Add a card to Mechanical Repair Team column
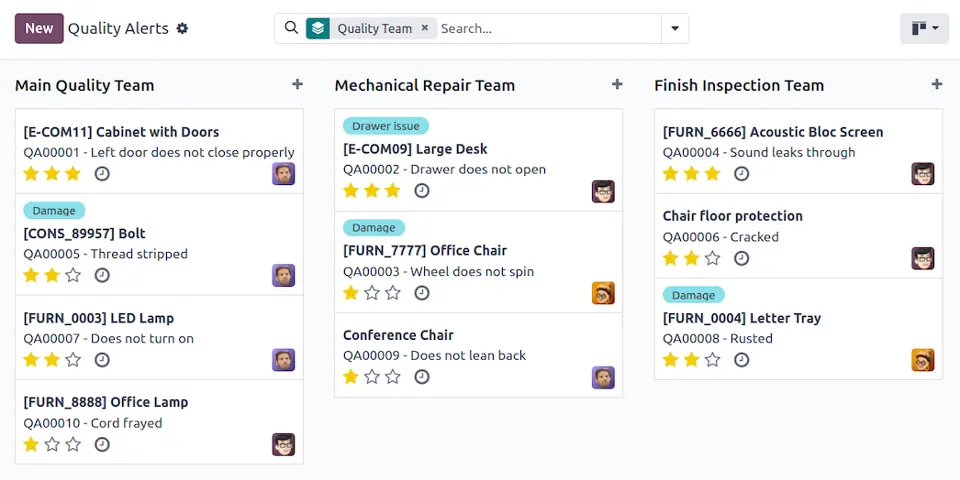Screen dimensions: 960x480 [617, 85]
